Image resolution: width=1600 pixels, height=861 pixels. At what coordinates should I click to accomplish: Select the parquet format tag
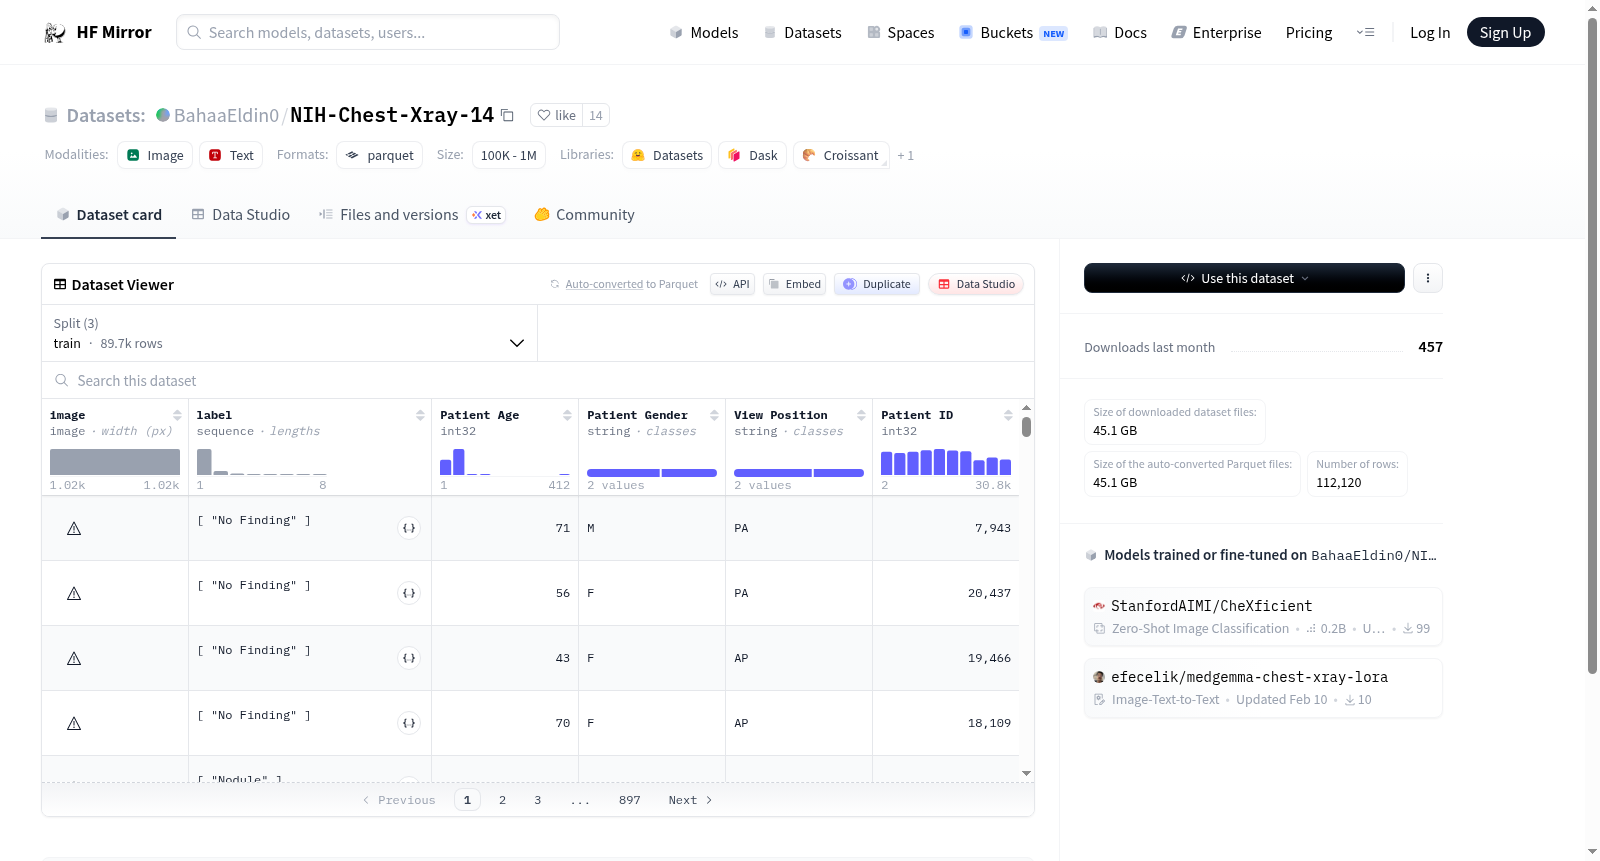tap(380, 156)
